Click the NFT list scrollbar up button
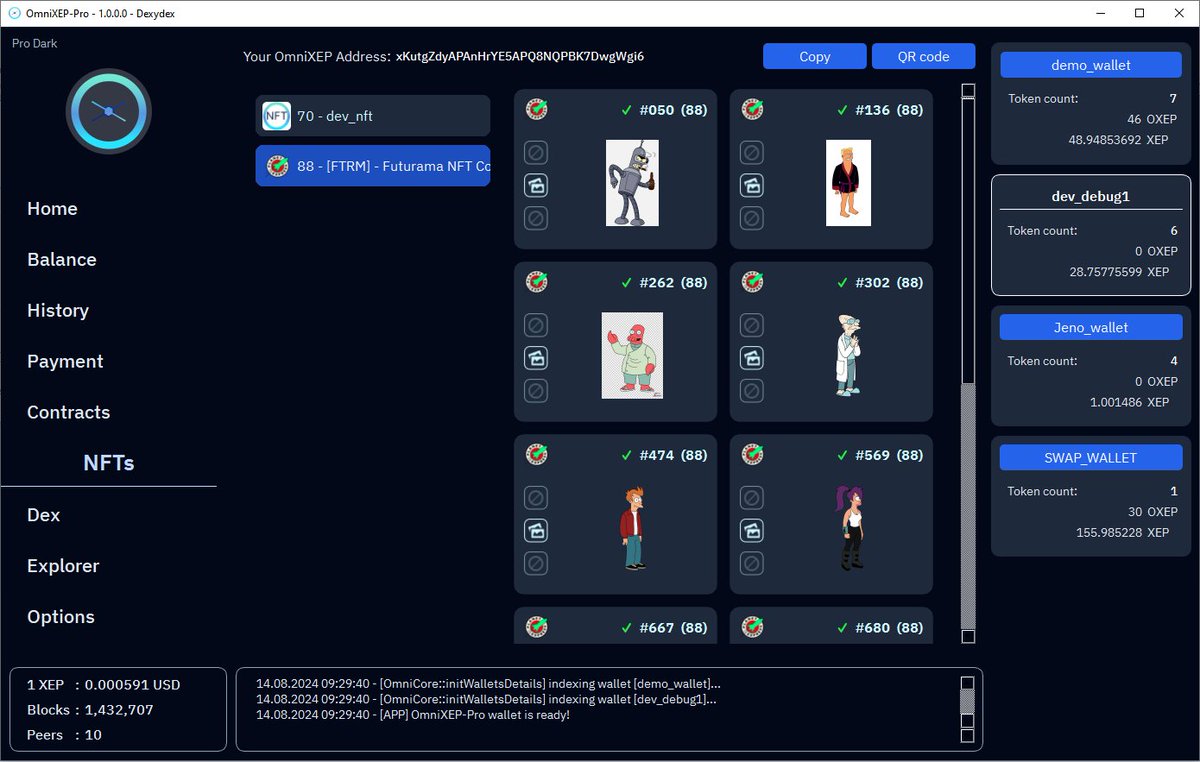Viewport: 1200px width, 762px height. coord(968,91)
